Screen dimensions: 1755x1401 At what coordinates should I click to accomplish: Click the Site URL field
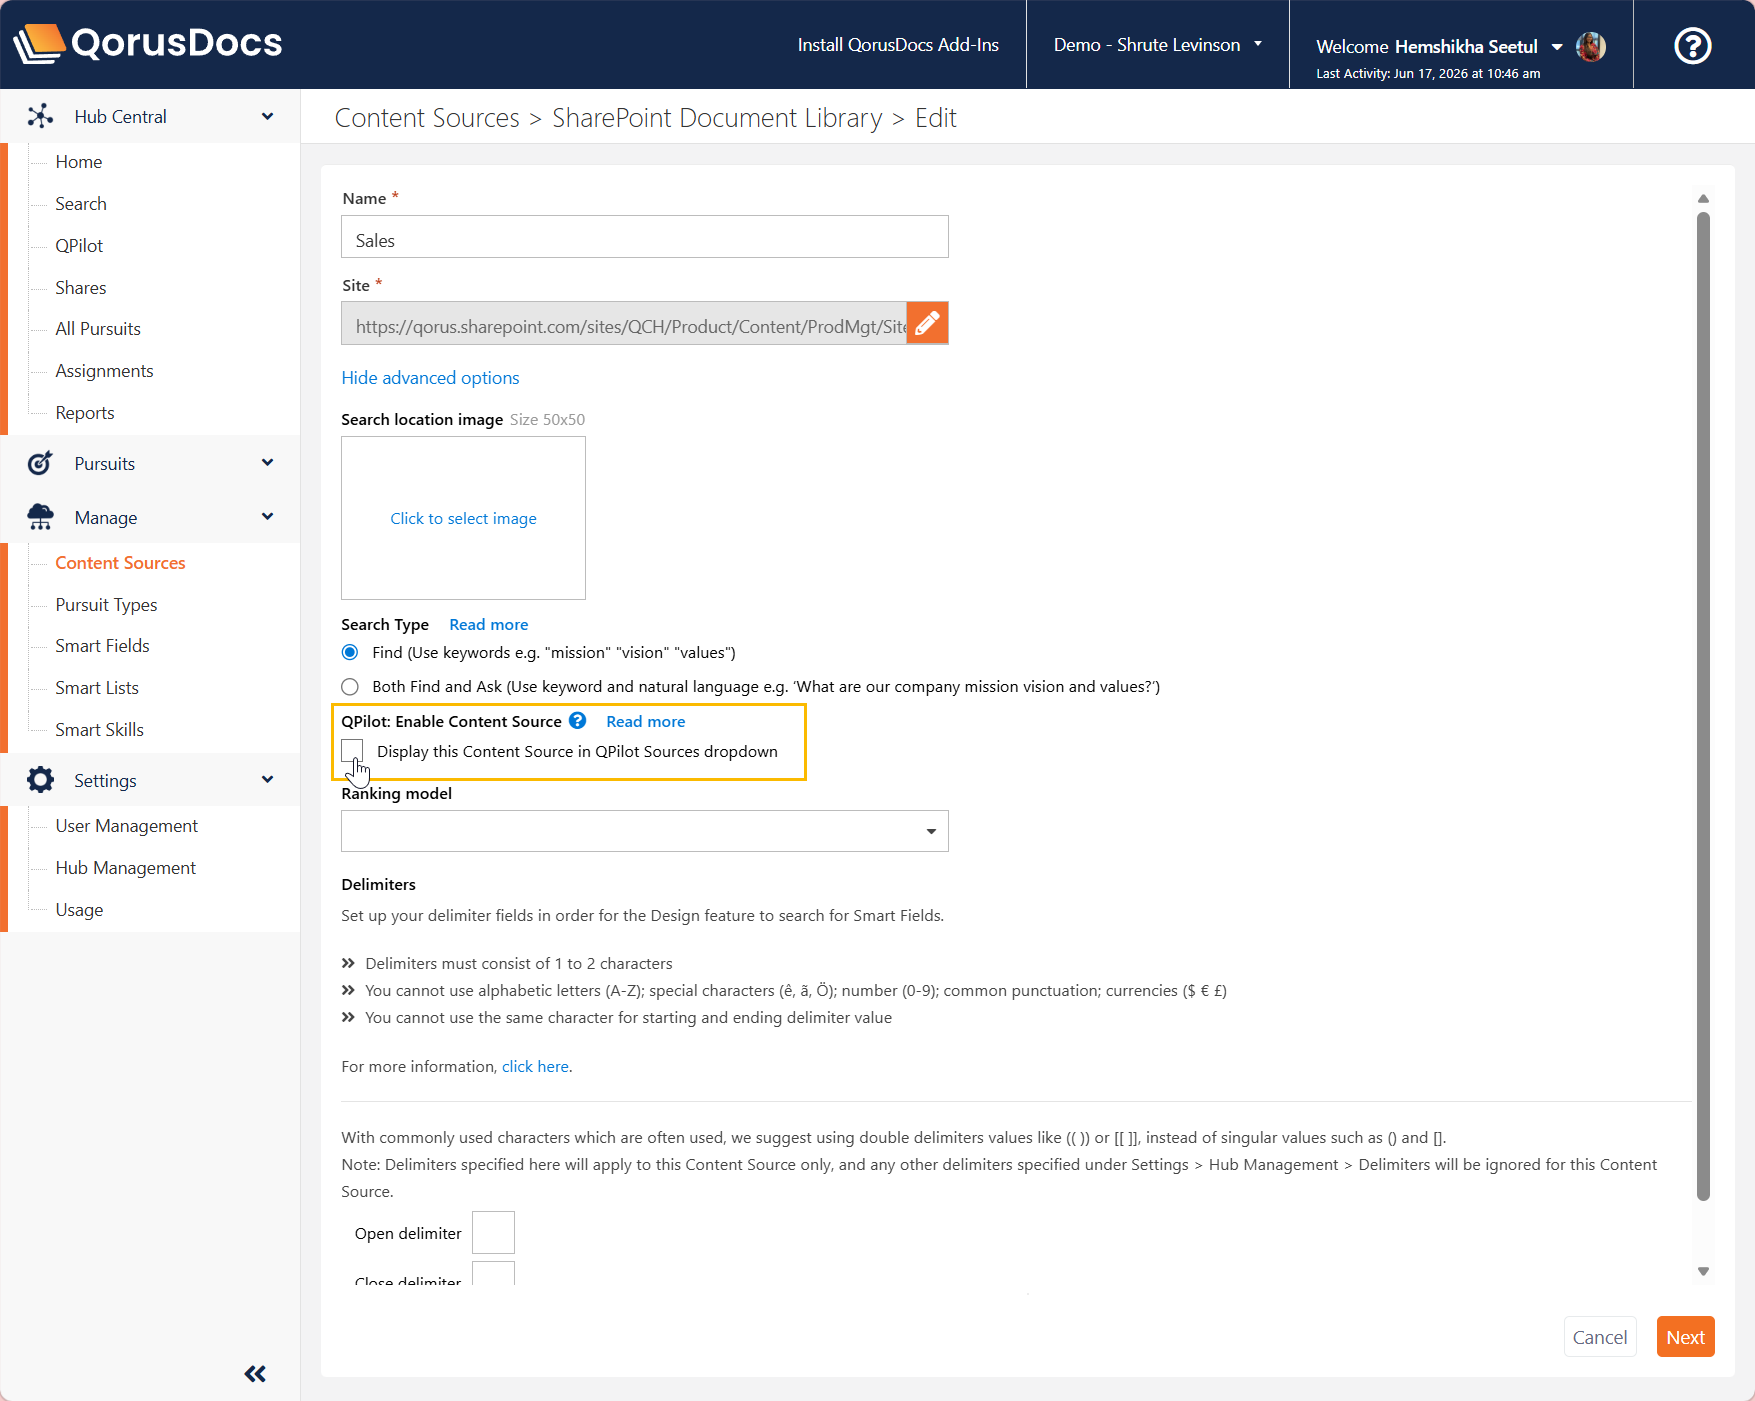click(x=624, y=323)
